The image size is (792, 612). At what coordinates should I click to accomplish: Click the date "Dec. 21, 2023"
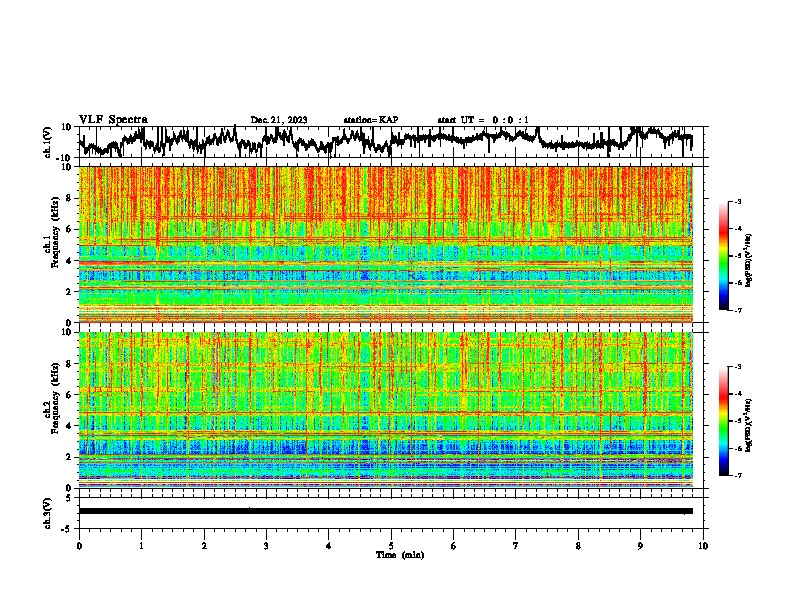click(279, 120)
